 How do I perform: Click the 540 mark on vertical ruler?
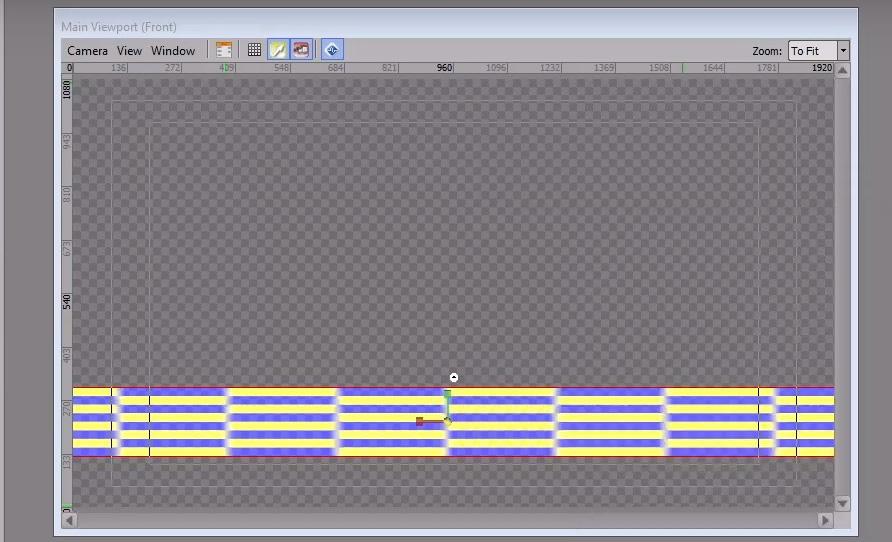pos(67,301)
